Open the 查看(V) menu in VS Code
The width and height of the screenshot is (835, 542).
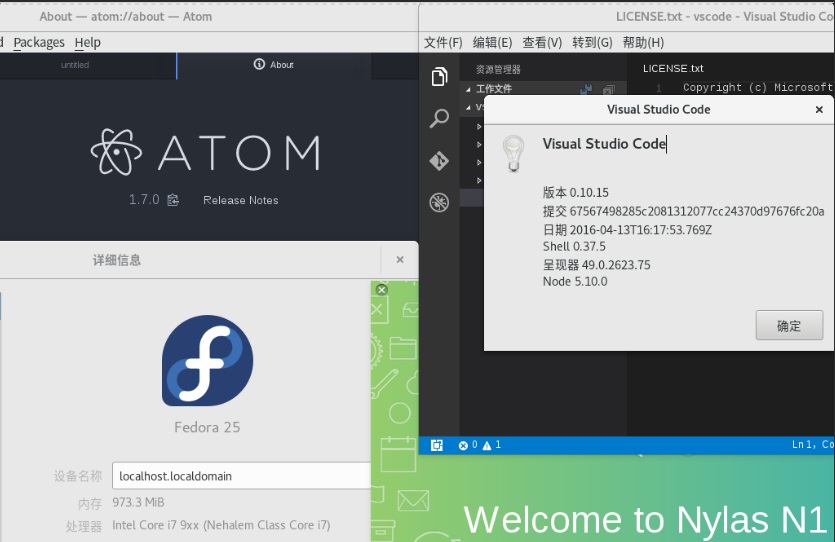(542, 43)
